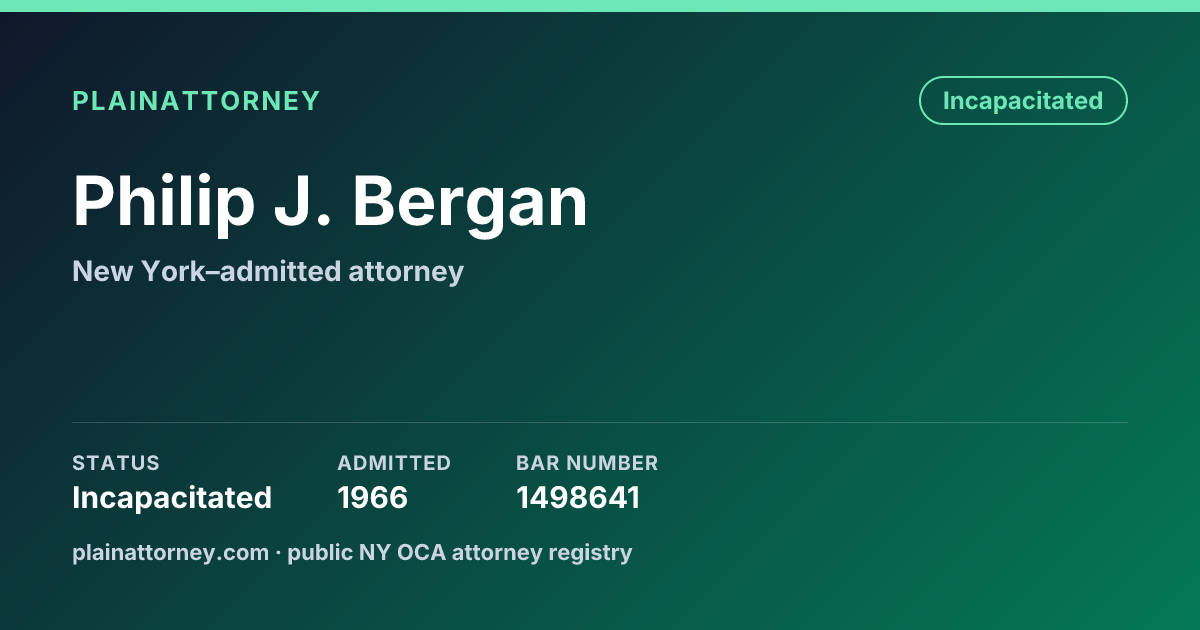Click the New York–admitted attorney subtitle
This screenshot has width=1200, height=630.
[268, 271]
